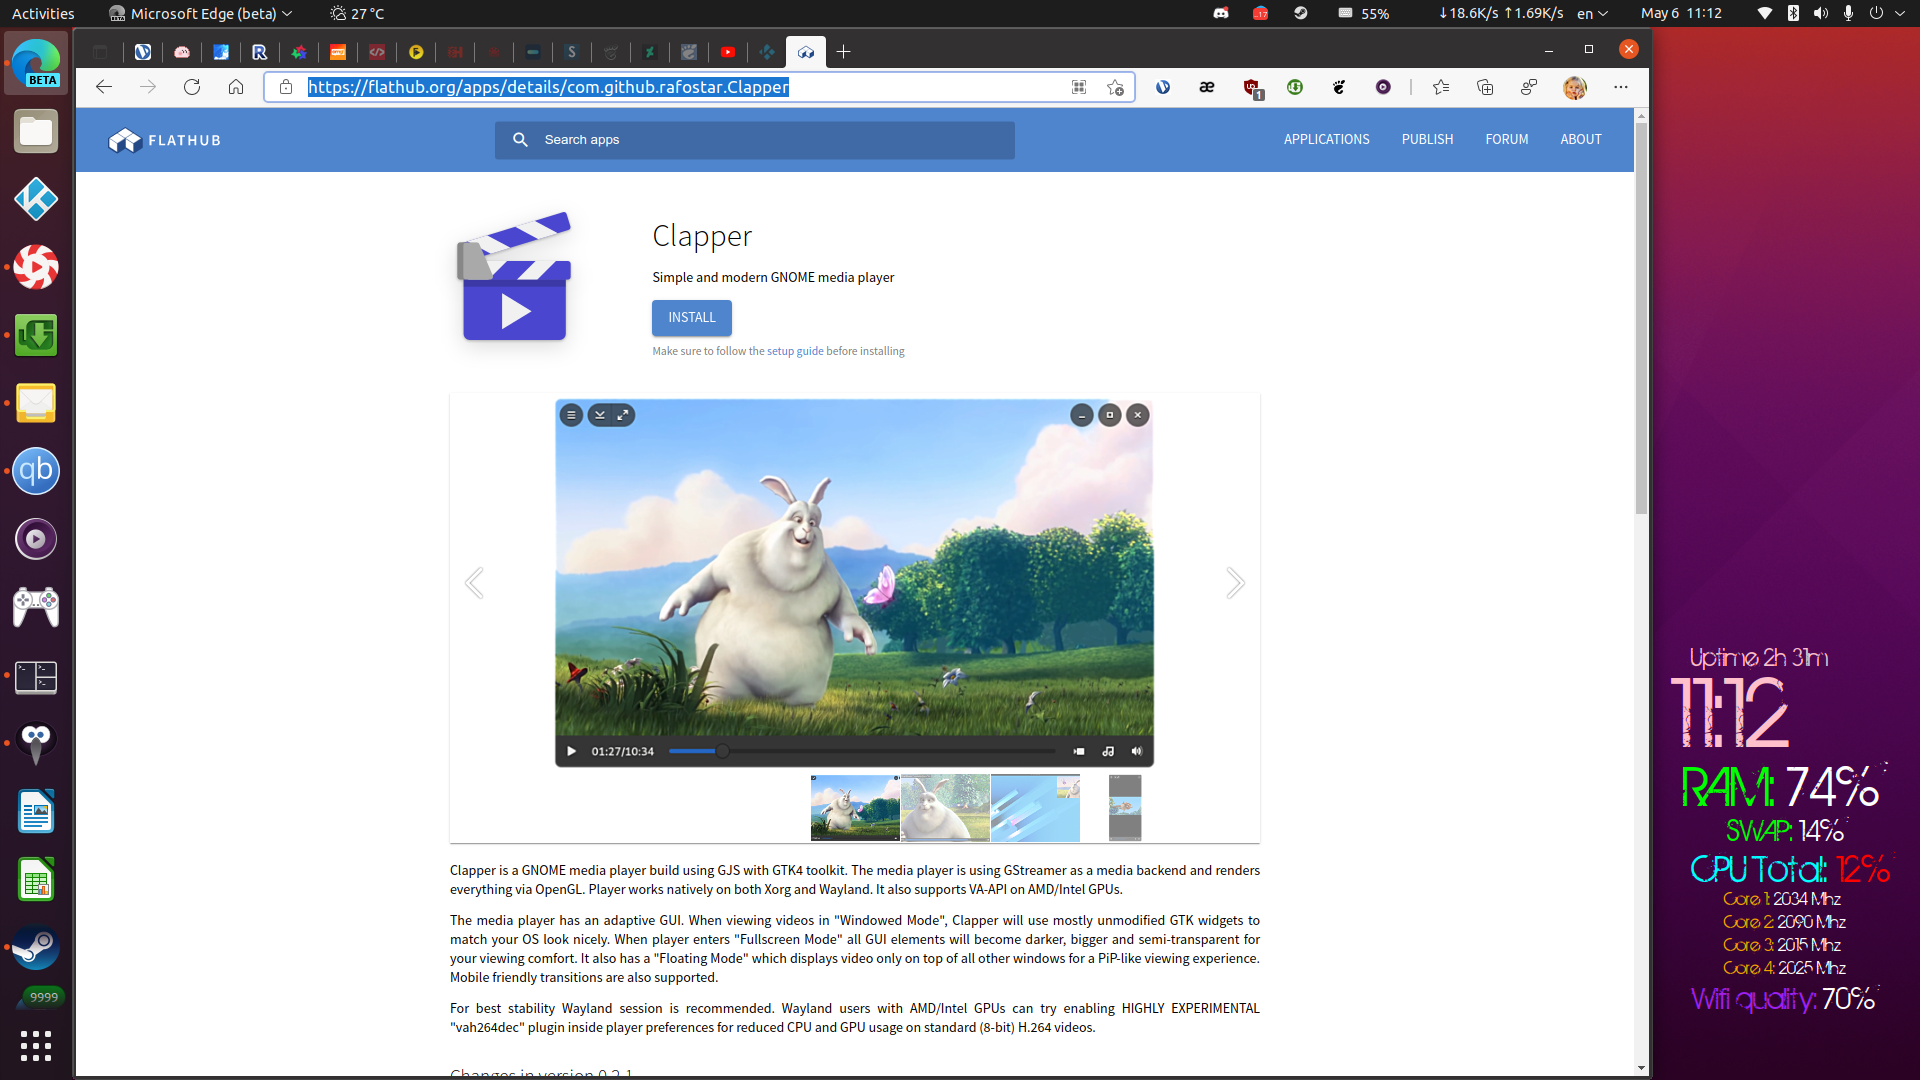The image size is (1920, 1080).
Task: Click the 27 °C weather indicator
Action: [x=357, y=13]
